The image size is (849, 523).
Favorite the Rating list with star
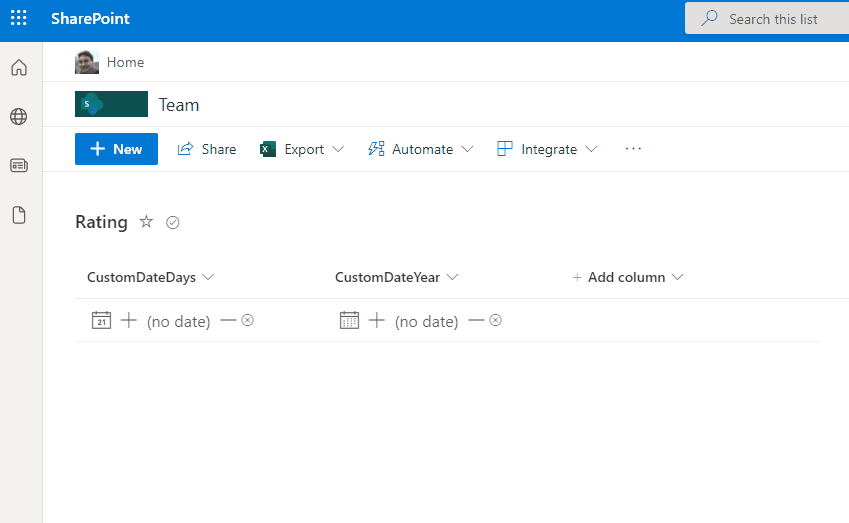tap(146, 222)
